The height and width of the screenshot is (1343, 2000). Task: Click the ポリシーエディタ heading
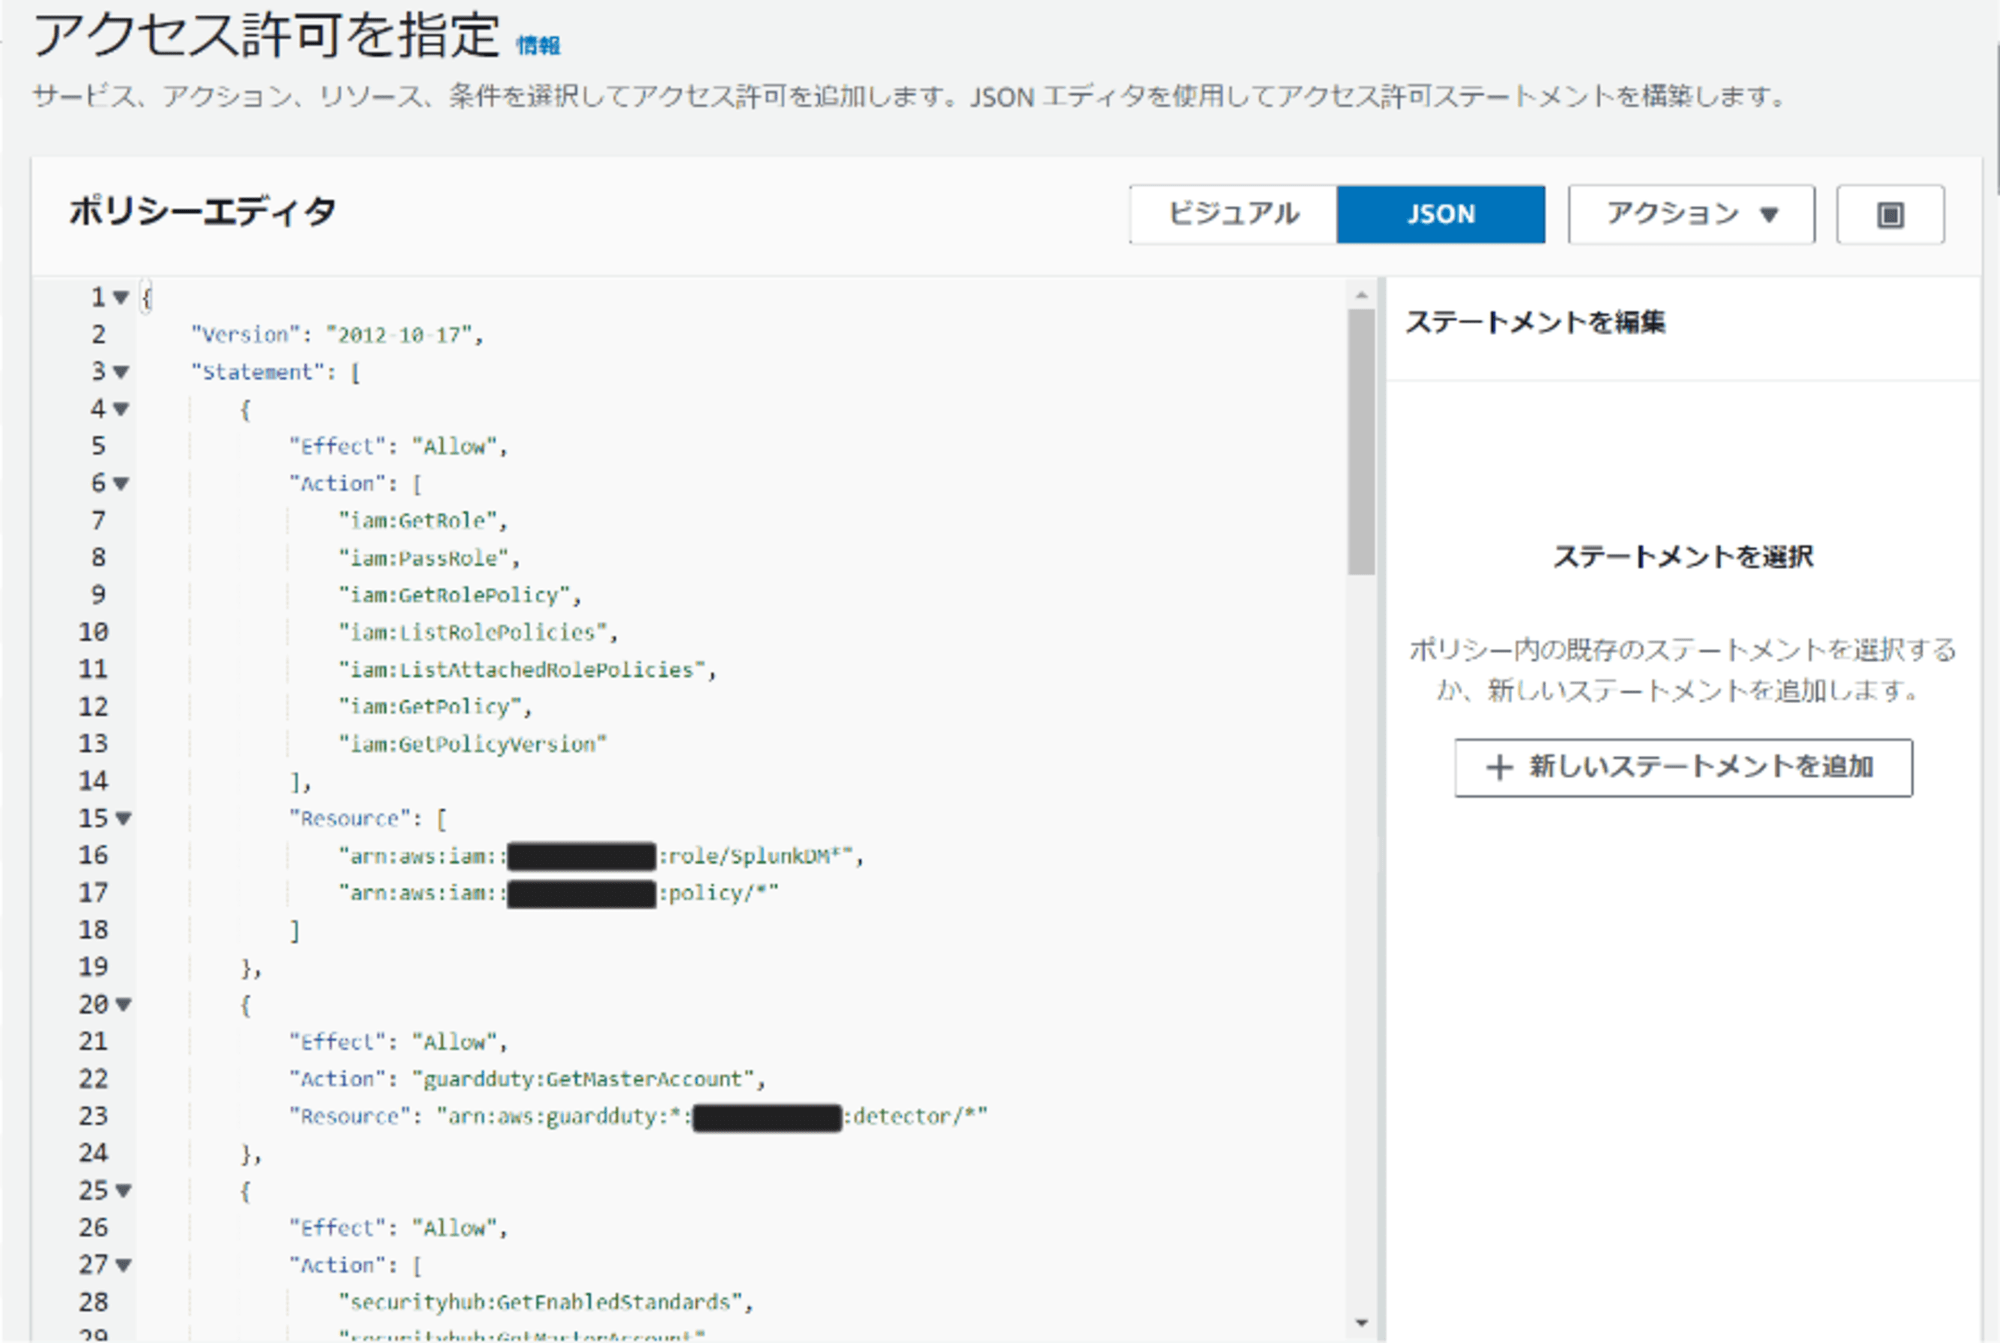pyautogui.click(x=202, y=212)
